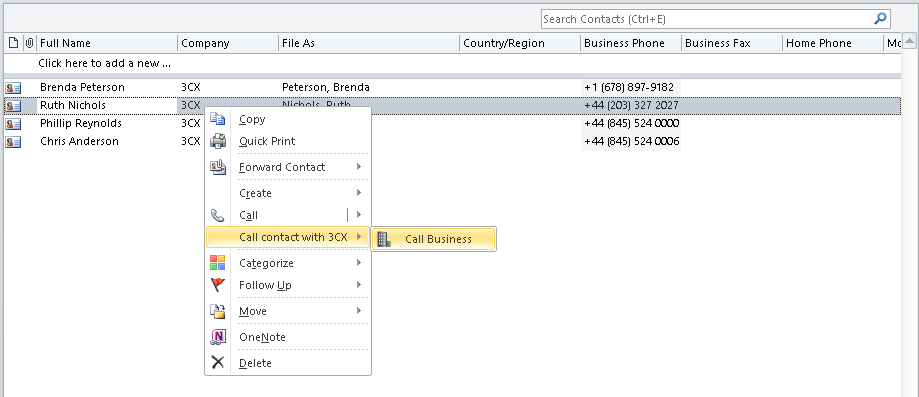919x397 pixels.
Task: Click the Delete X icon
Action: [217, 362]
